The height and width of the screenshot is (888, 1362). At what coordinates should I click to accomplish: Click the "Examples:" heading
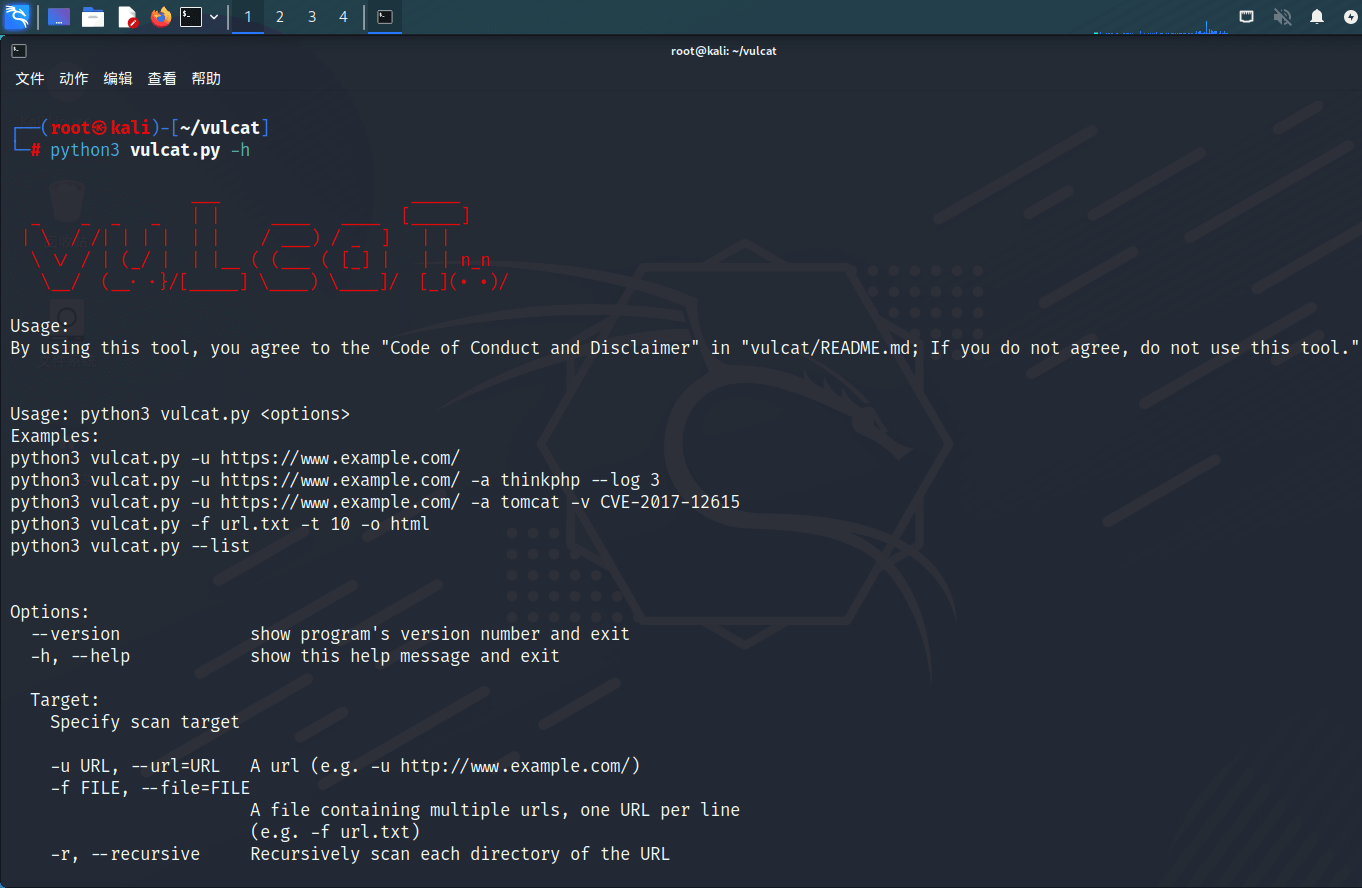[x=55, y=436]
